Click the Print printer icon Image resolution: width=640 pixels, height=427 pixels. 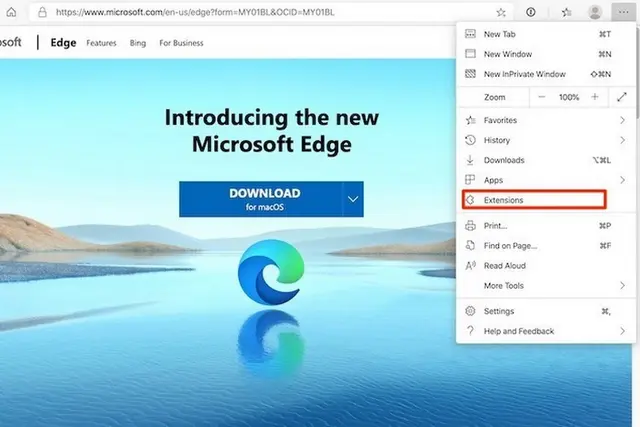click(x=470, y=225)
